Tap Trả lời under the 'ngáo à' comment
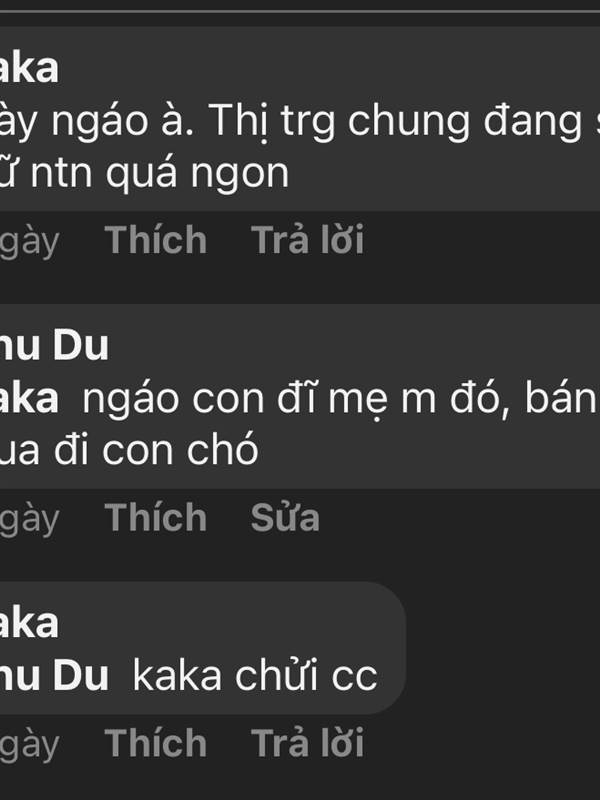This screenshot has width=600, height=800. (x=307, y=239)
